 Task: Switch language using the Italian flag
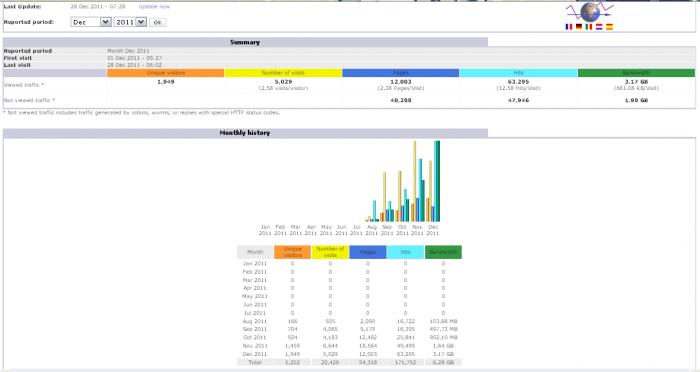589,27
